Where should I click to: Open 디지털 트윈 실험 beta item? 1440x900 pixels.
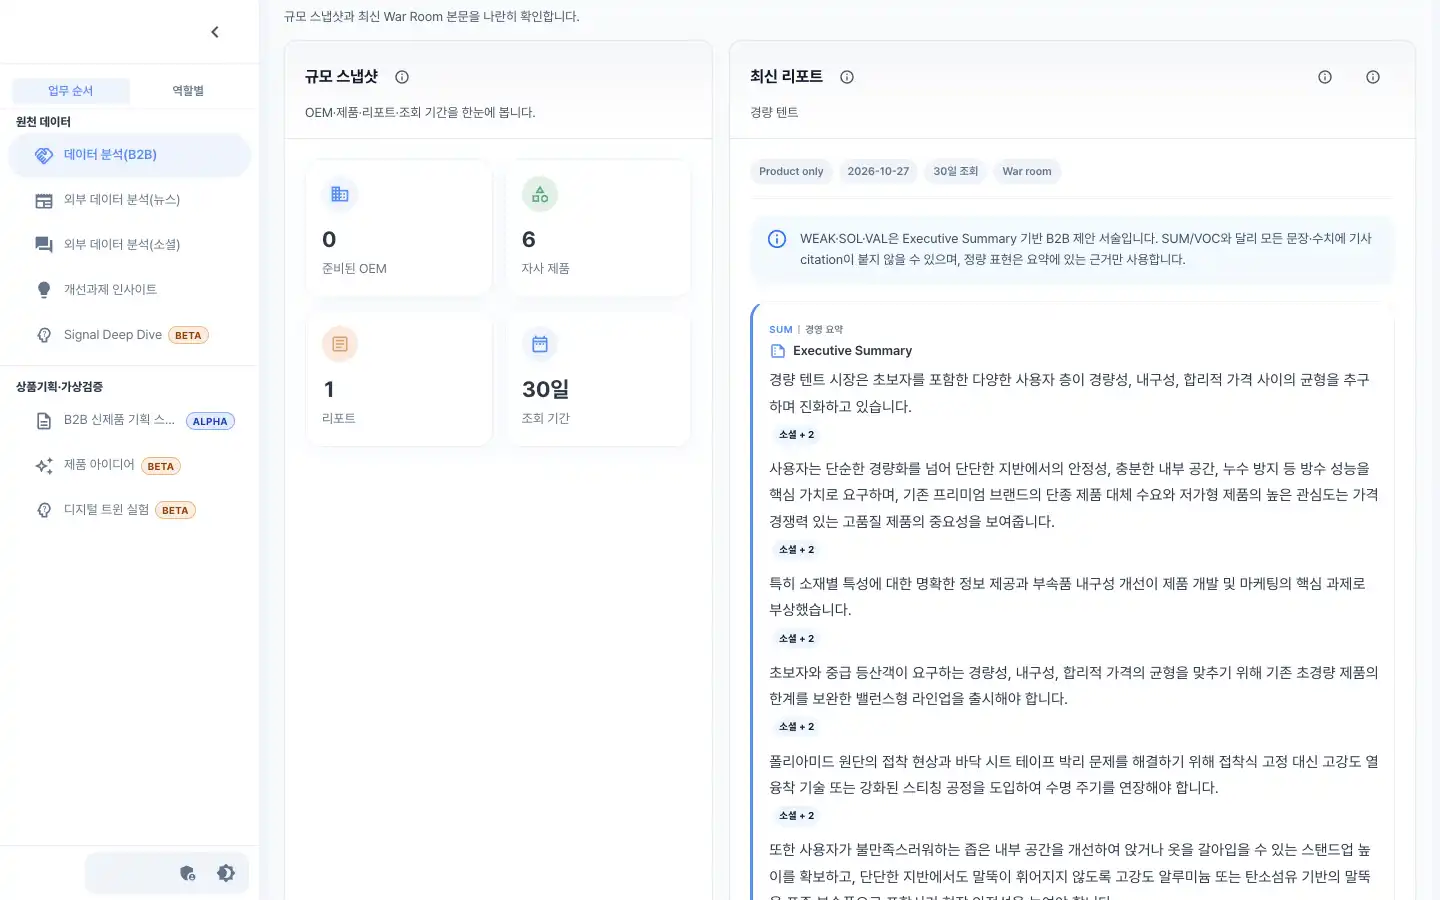click(x=130, y=510)
